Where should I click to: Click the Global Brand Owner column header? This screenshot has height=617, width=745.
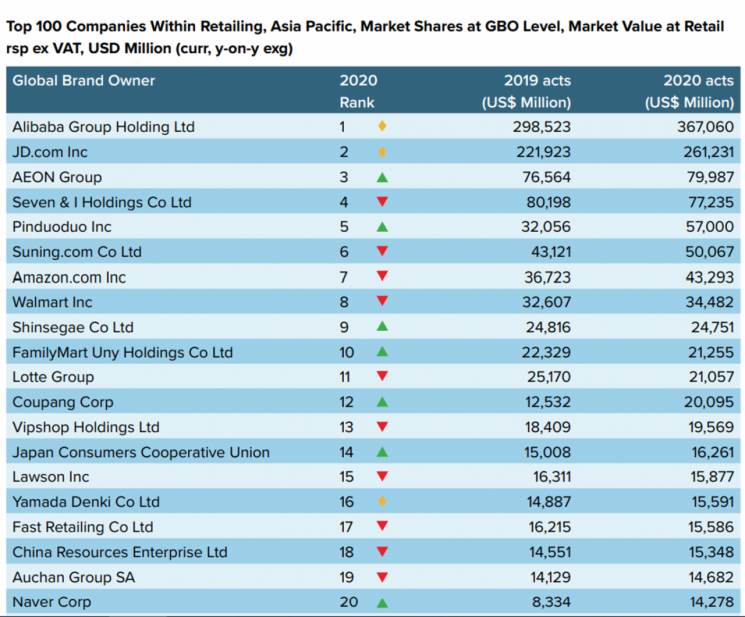point(84,80)
